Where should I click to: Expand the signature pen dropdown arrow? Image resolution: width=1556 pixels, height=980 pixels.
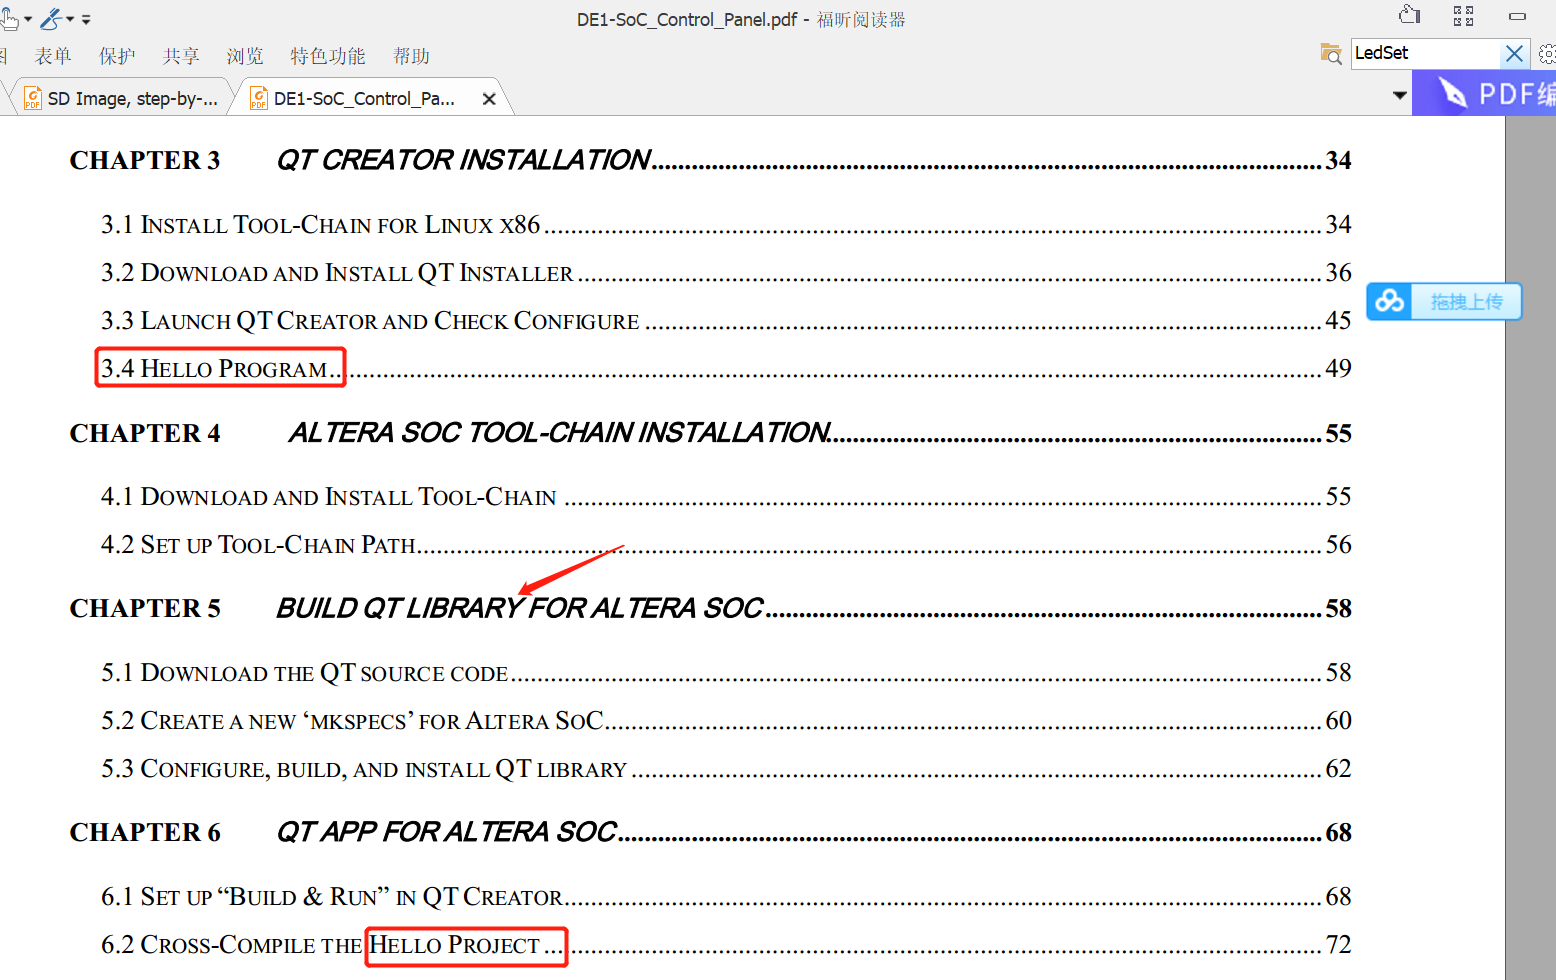coord(71,19)
